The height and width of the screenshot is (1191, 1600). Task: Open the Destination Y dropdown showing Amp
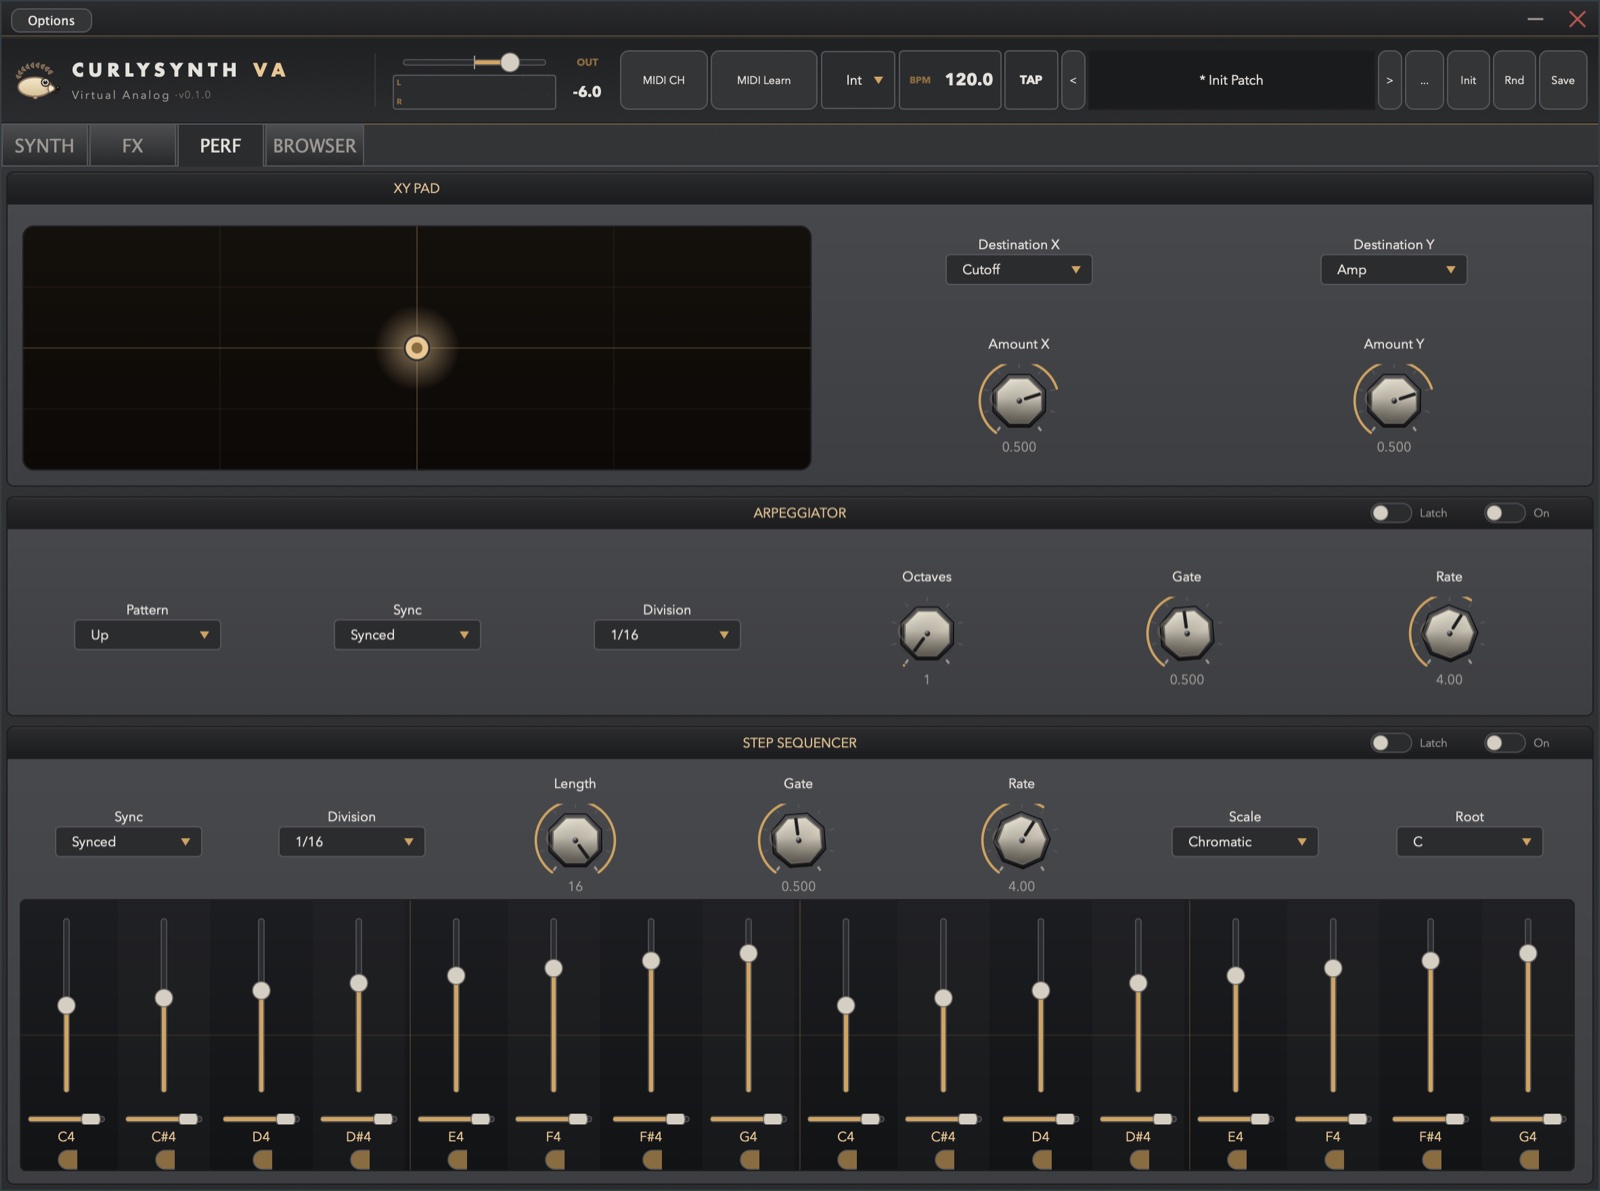pos(1394,270)
